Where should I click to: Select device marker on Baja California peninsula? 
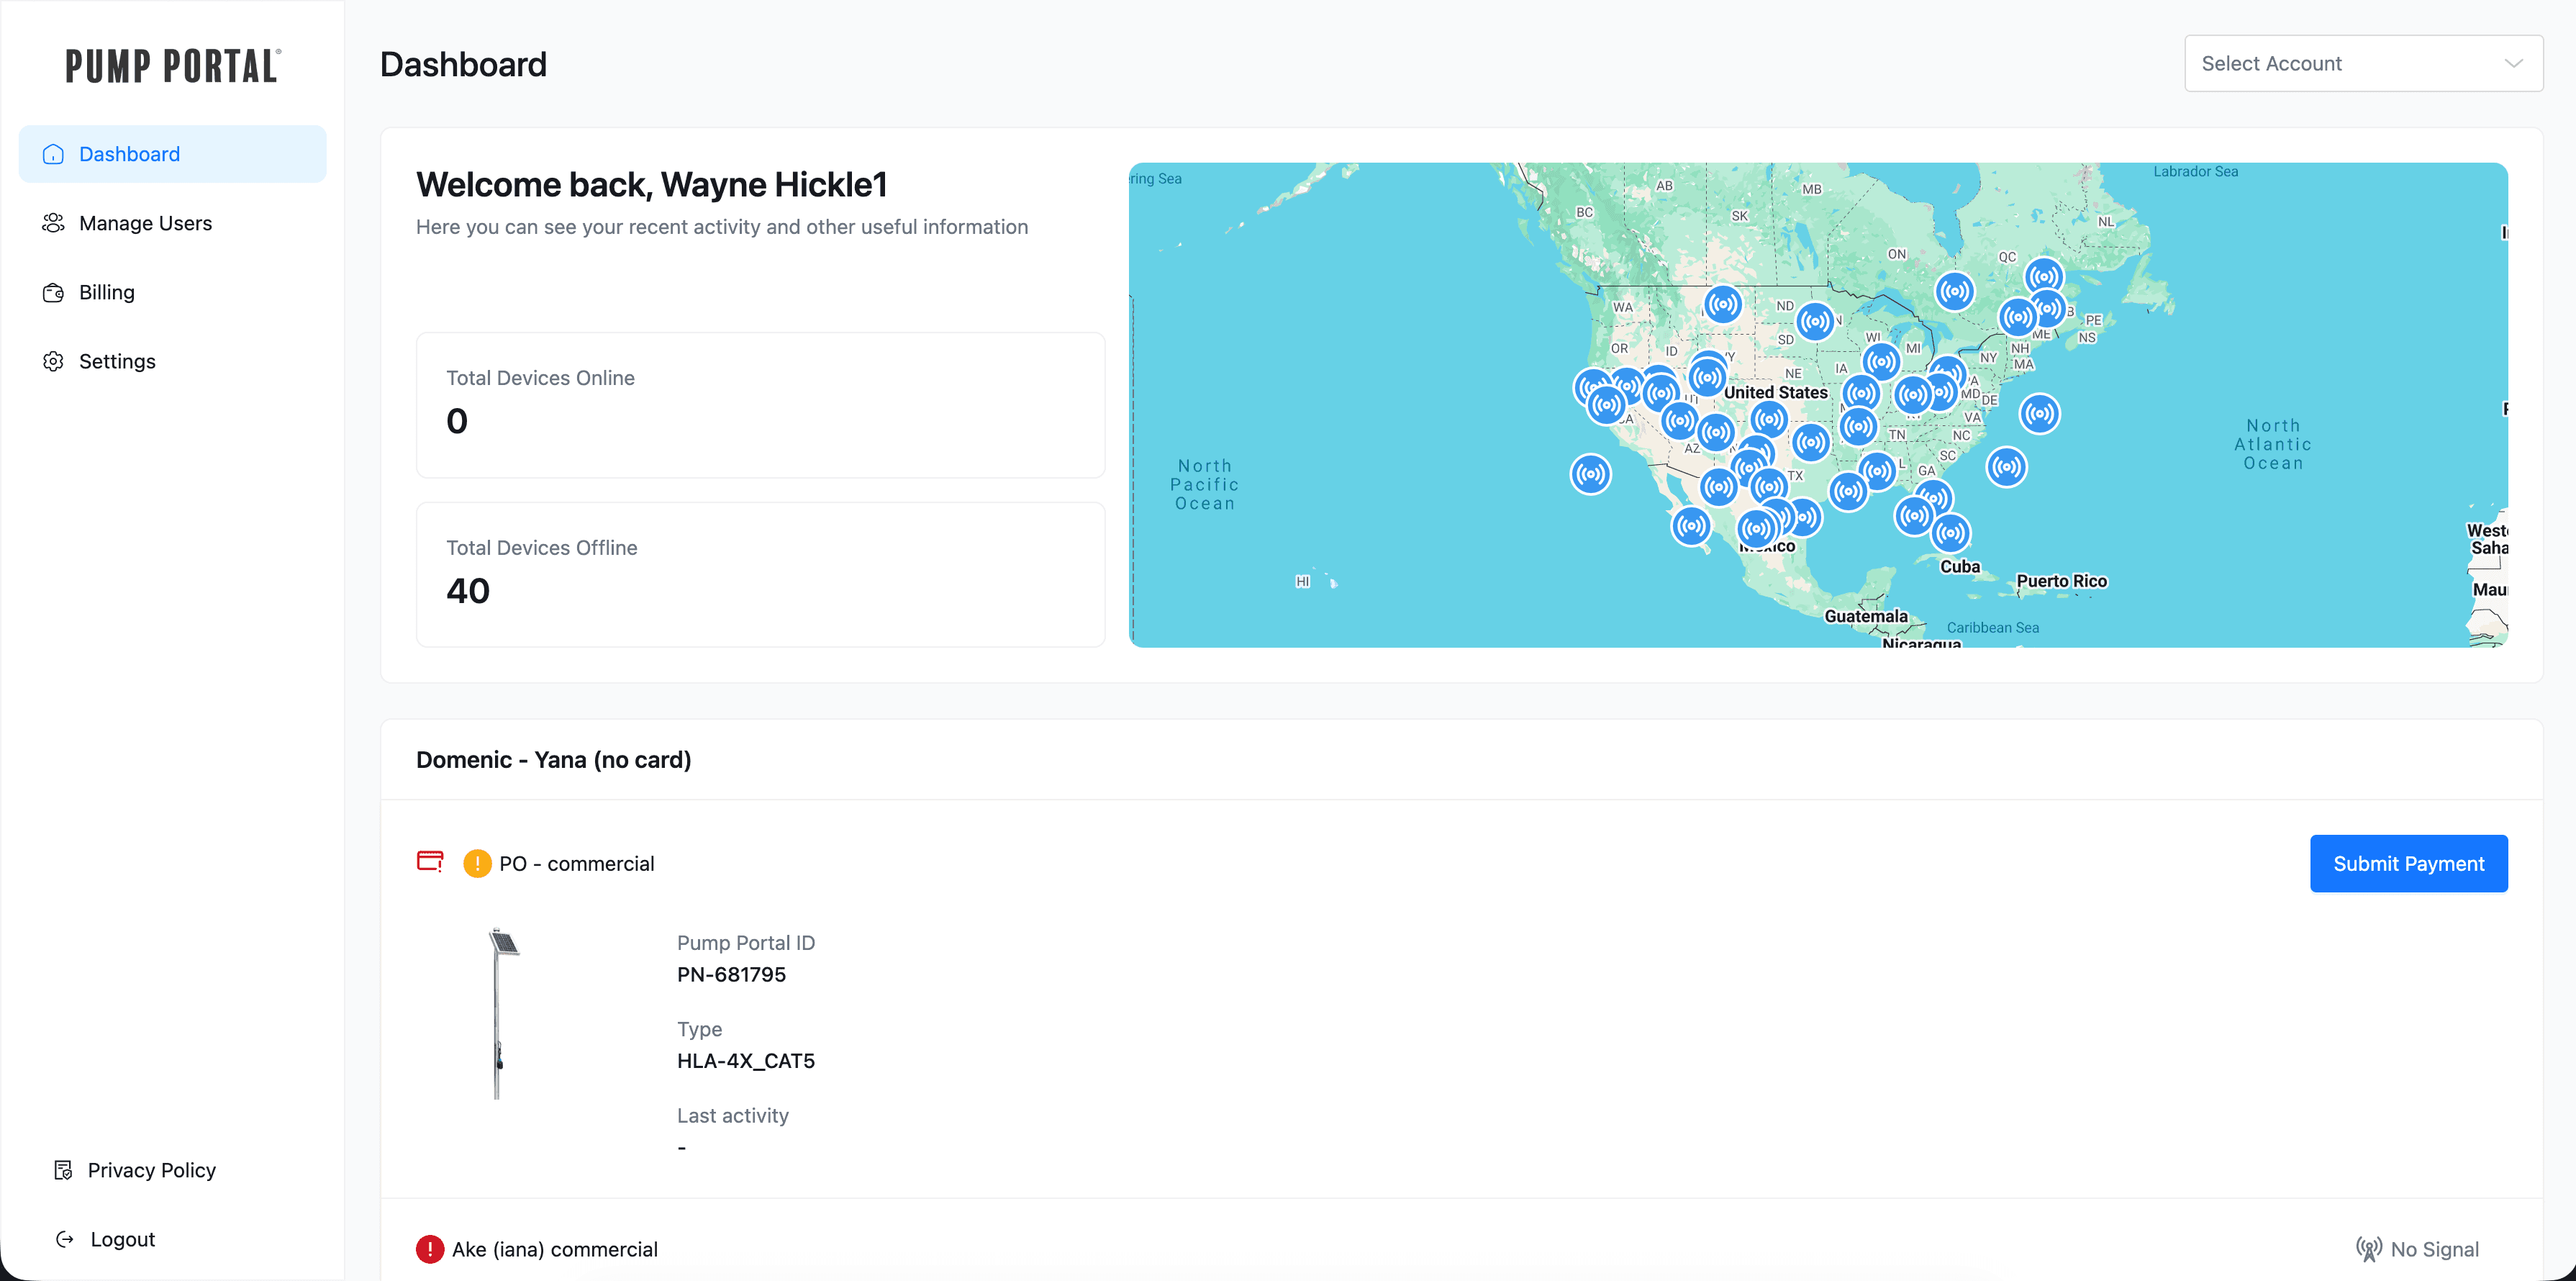1691,525
